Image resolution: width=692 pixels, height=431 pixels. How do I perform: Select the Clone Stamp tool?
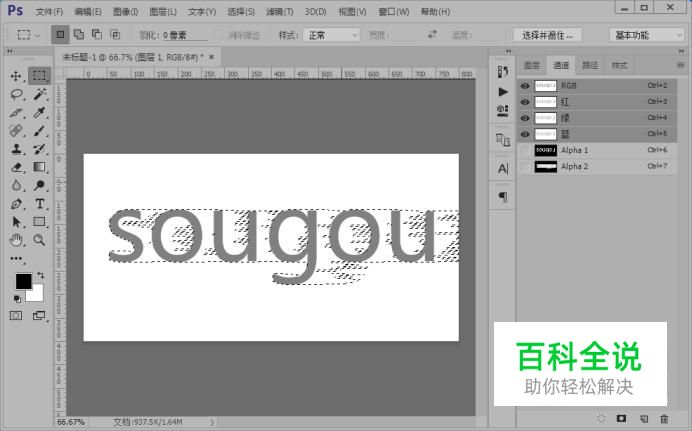point(16,149)
